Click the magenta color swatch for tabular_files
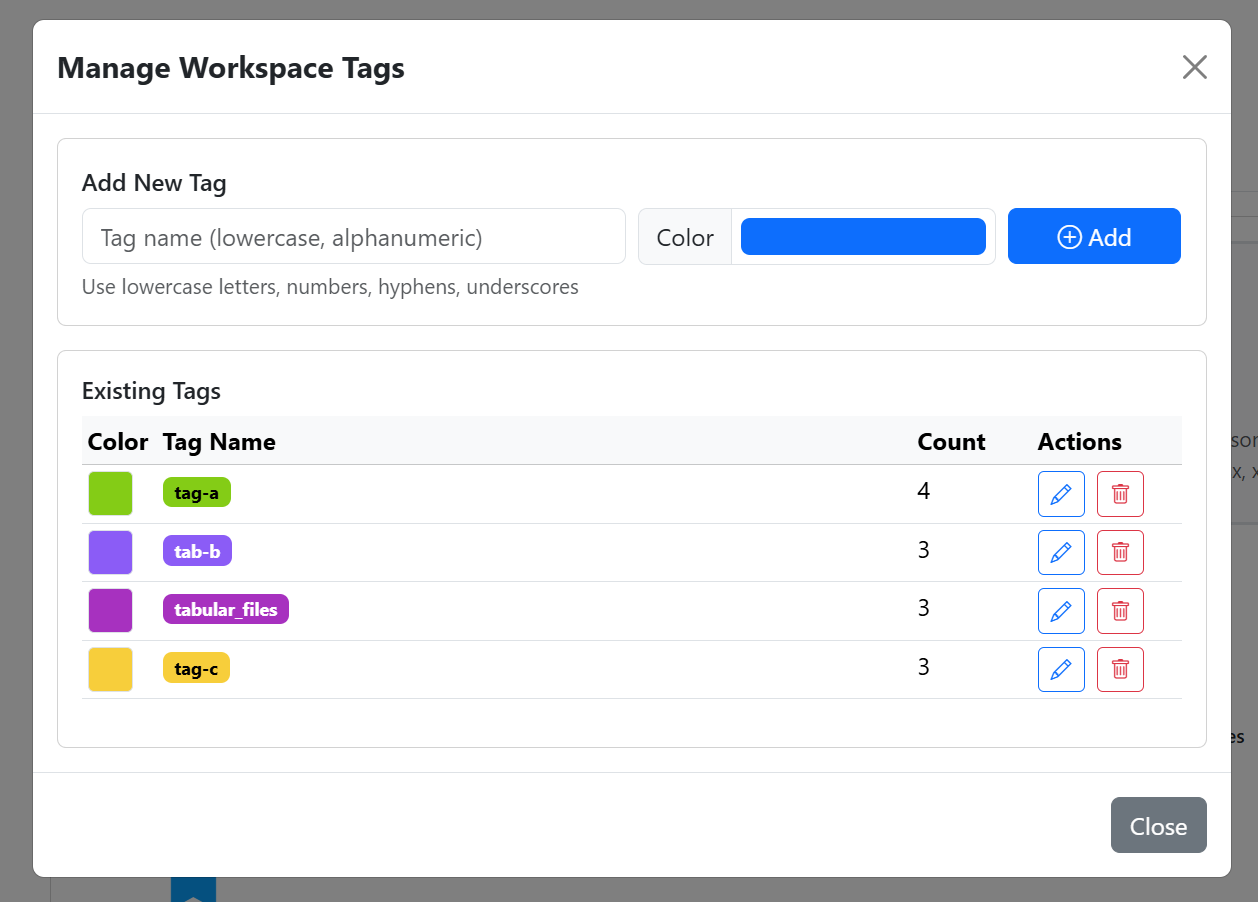 110,611
